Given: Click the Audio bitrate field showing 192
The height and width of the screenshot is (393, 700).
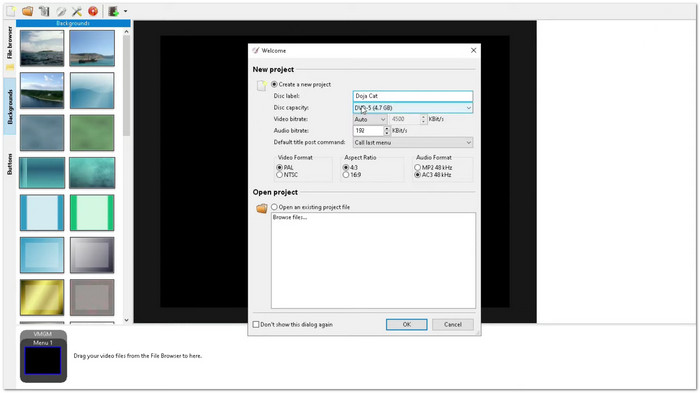Looking at the screenshot, I should [368, 131].
